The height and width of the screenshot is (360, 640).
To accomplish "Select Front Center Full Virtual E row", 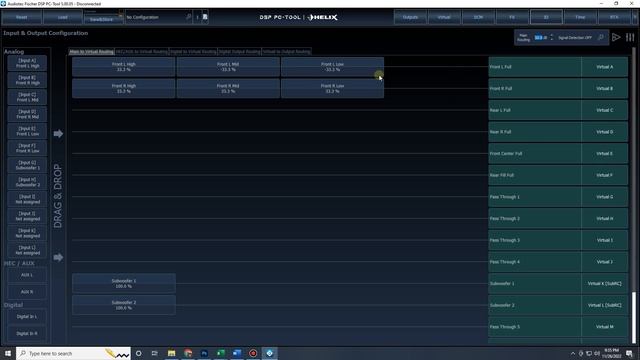I will coord(558,153).
